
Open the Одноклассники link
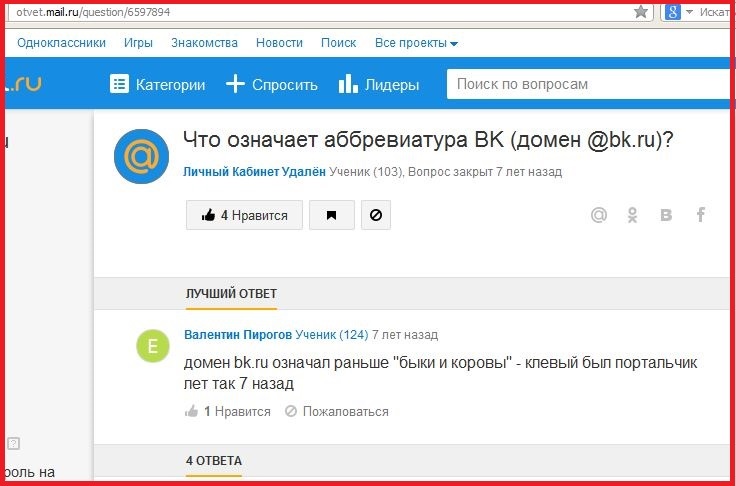tap(61, 43)
